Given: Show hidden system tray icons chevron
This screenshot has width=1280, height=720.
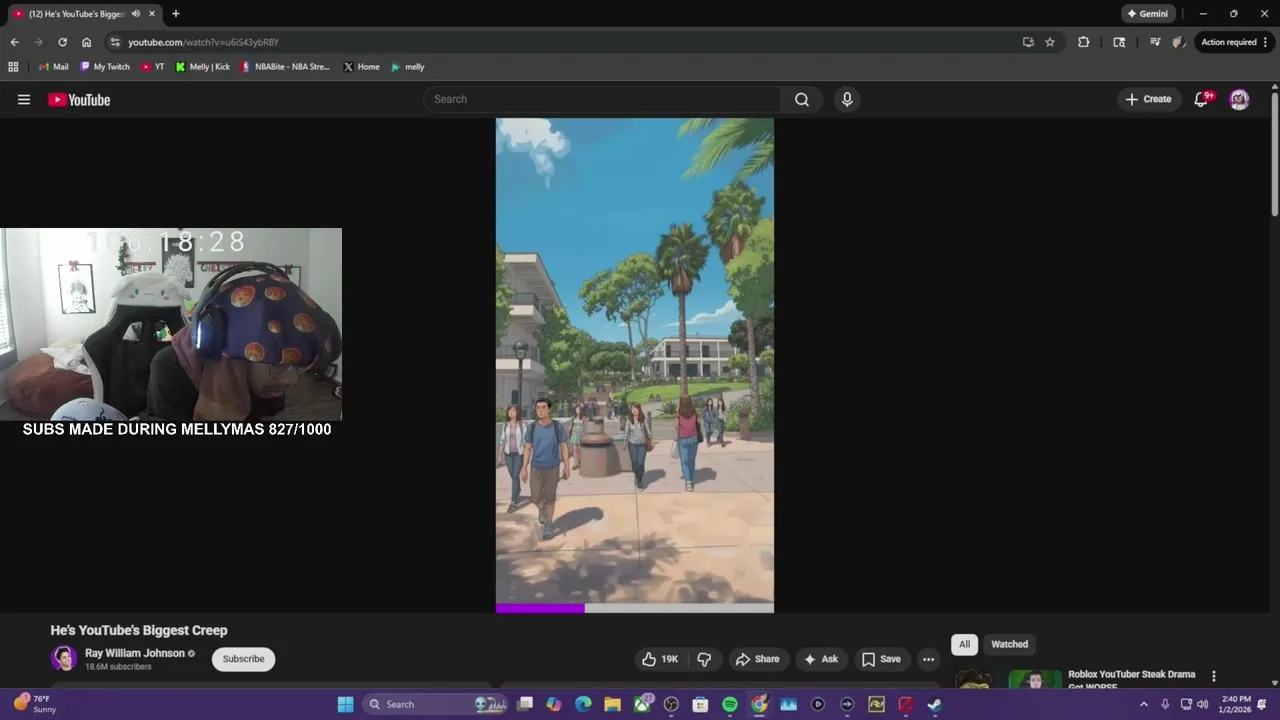Looking at the screenshot, I should [1144, 704].
